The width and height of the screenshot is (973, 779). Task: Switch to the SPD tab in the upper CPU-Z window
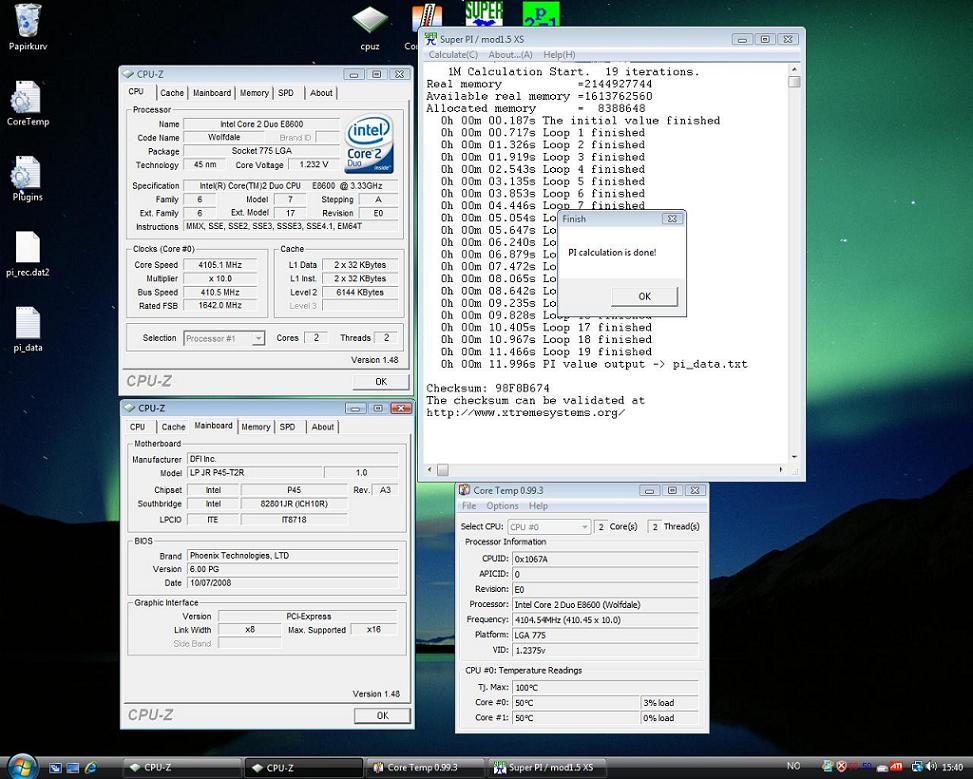[285, 92]
